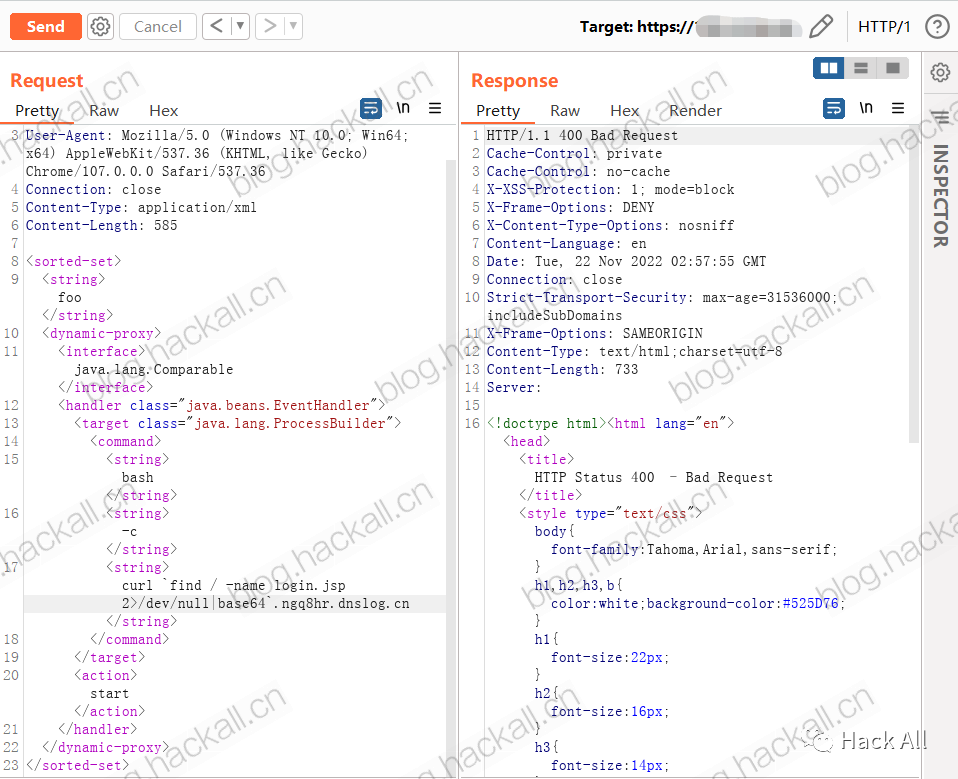The image size is (958, 779).
Task: Click the Connection: close request header
Action: click(x=93, y=189)
